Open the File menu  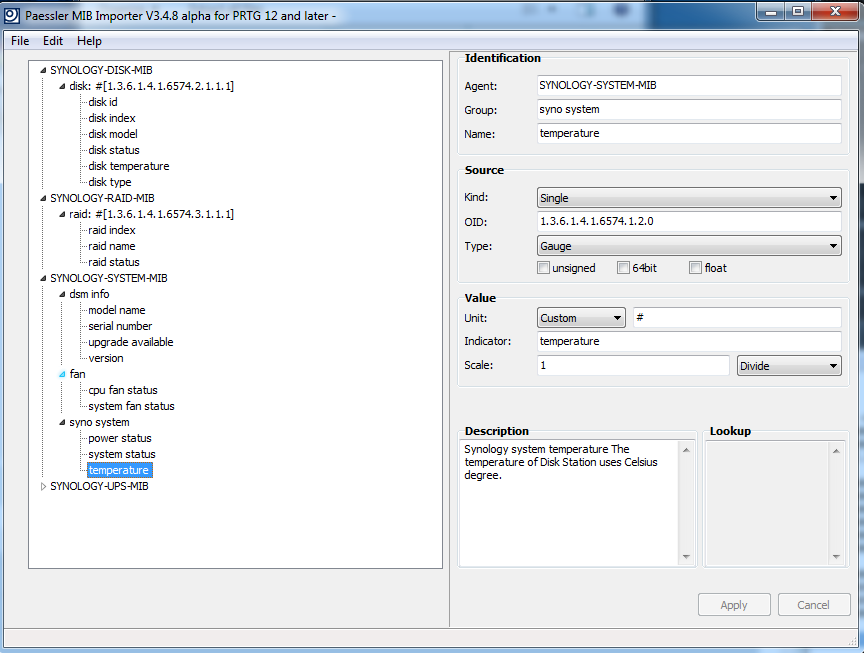(20, 41)
